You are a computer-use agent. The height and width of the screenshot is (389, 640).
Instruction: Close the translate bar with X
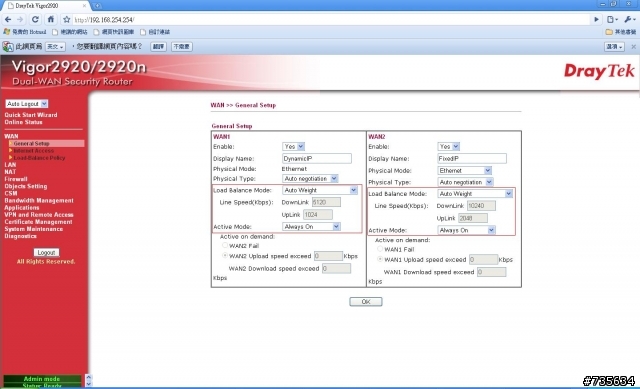pyautogui.click(x=633, y=47)
